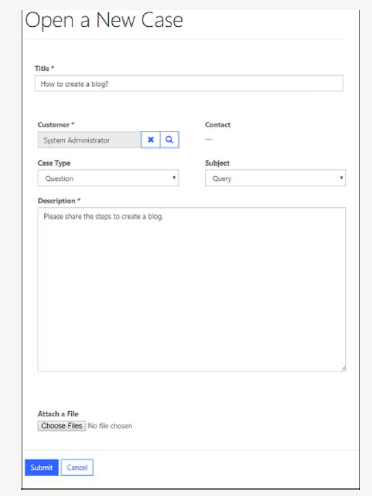Click the 'No file chosen' text
The height and width of the screenshot is (496, 372).
[110, 426]
